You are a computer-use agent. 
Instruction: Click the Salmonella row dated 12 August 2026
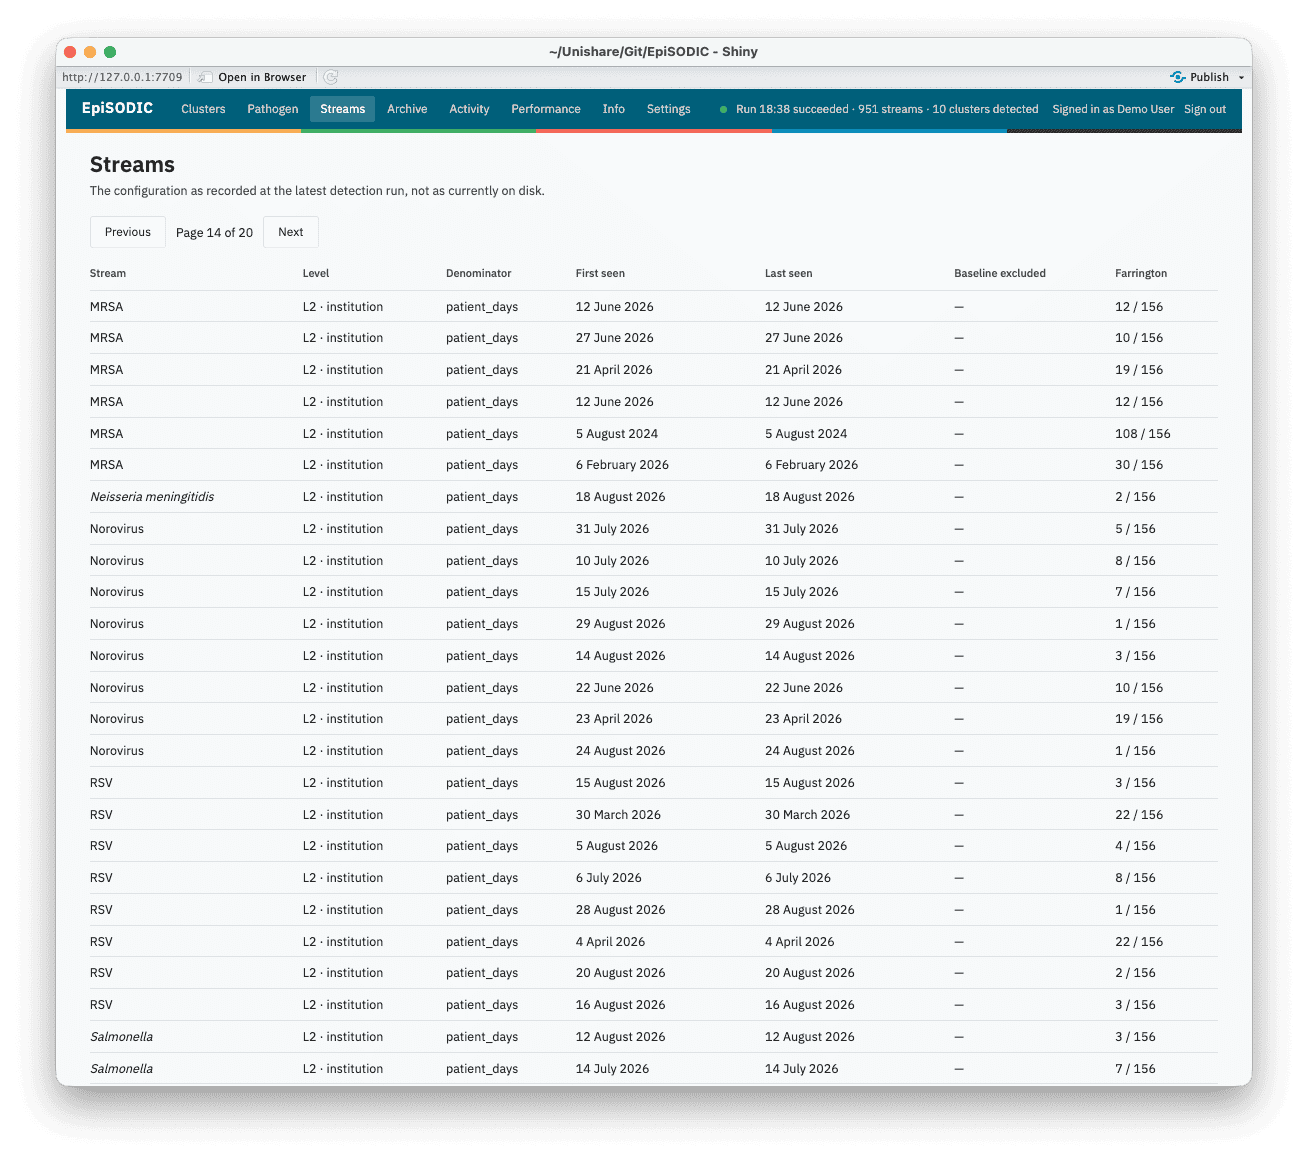(654, 1037)
